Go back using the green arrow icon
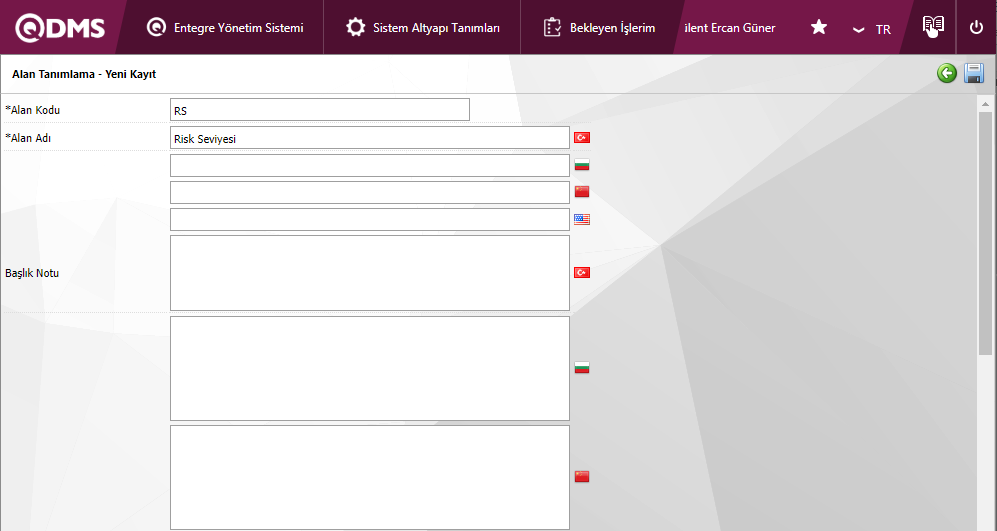 click(x=946, y=73)
